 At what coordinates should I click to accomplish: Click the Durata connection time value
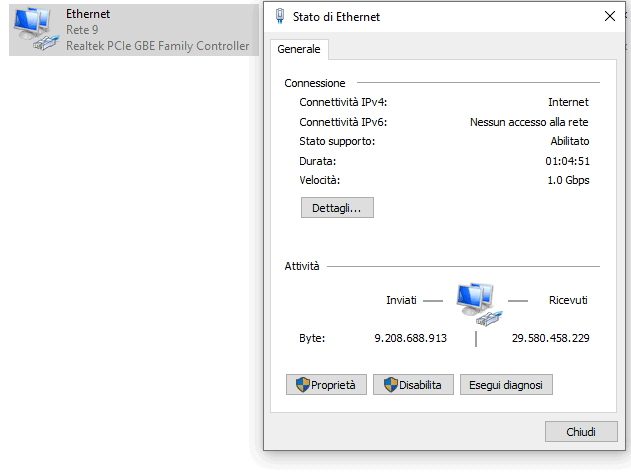[567, 161]
